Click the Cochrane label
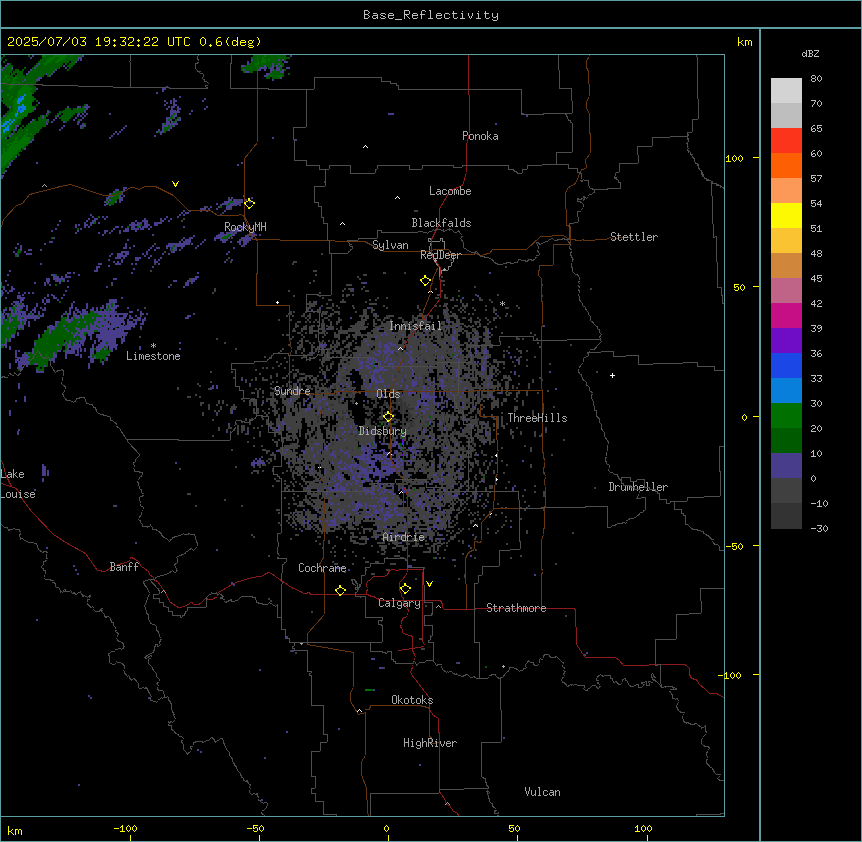The height and width of the screenshot is (842, 862). point(322,568)
